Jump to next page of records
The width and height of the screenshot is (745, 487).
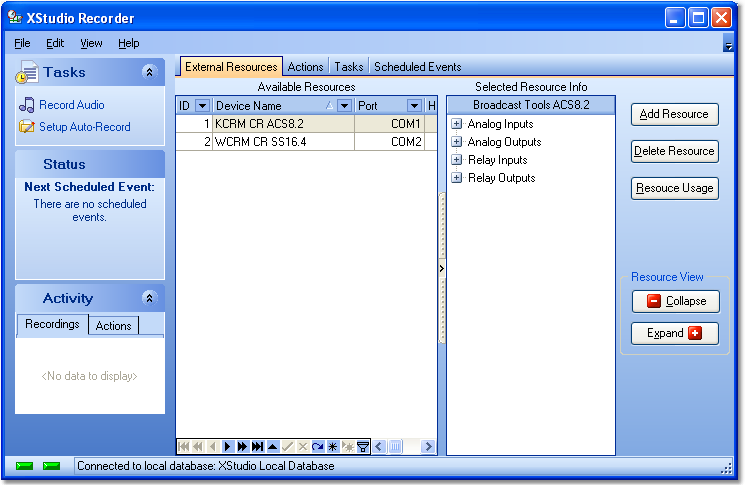(242, 447)
